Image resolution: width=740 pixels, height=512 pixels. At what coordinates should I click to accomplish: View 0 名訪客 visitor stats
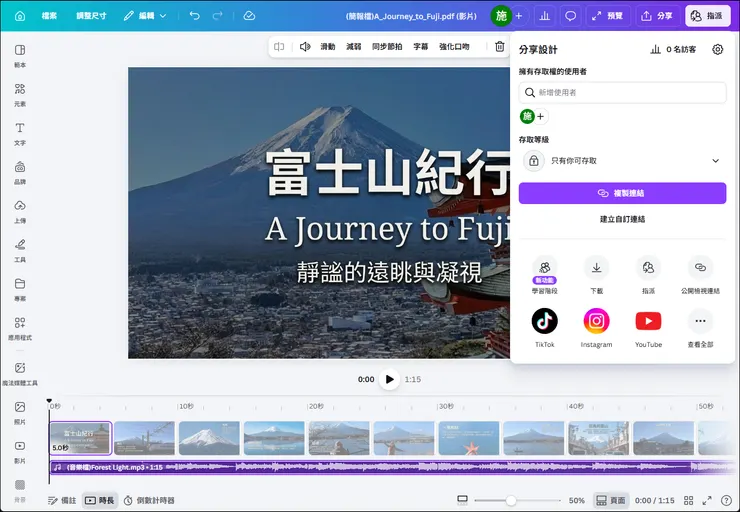[673, 50]
